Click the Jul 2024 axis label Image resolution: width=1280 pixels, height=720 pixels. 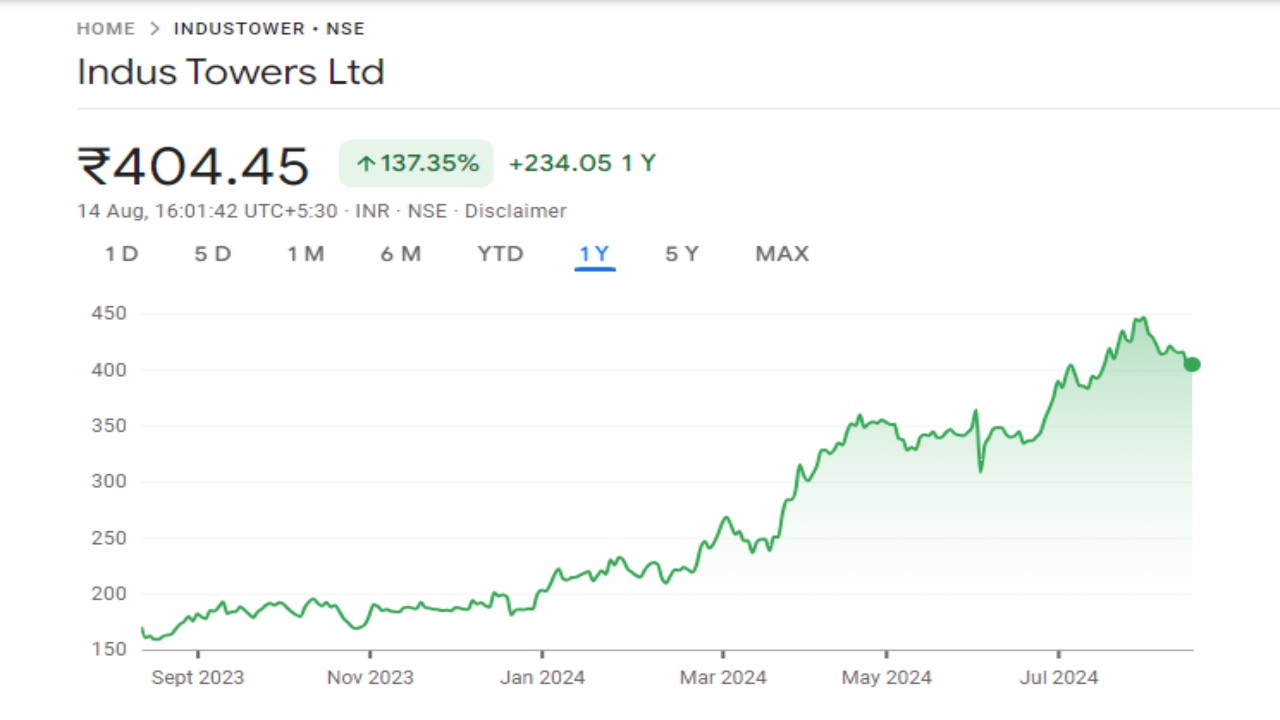1059,678
